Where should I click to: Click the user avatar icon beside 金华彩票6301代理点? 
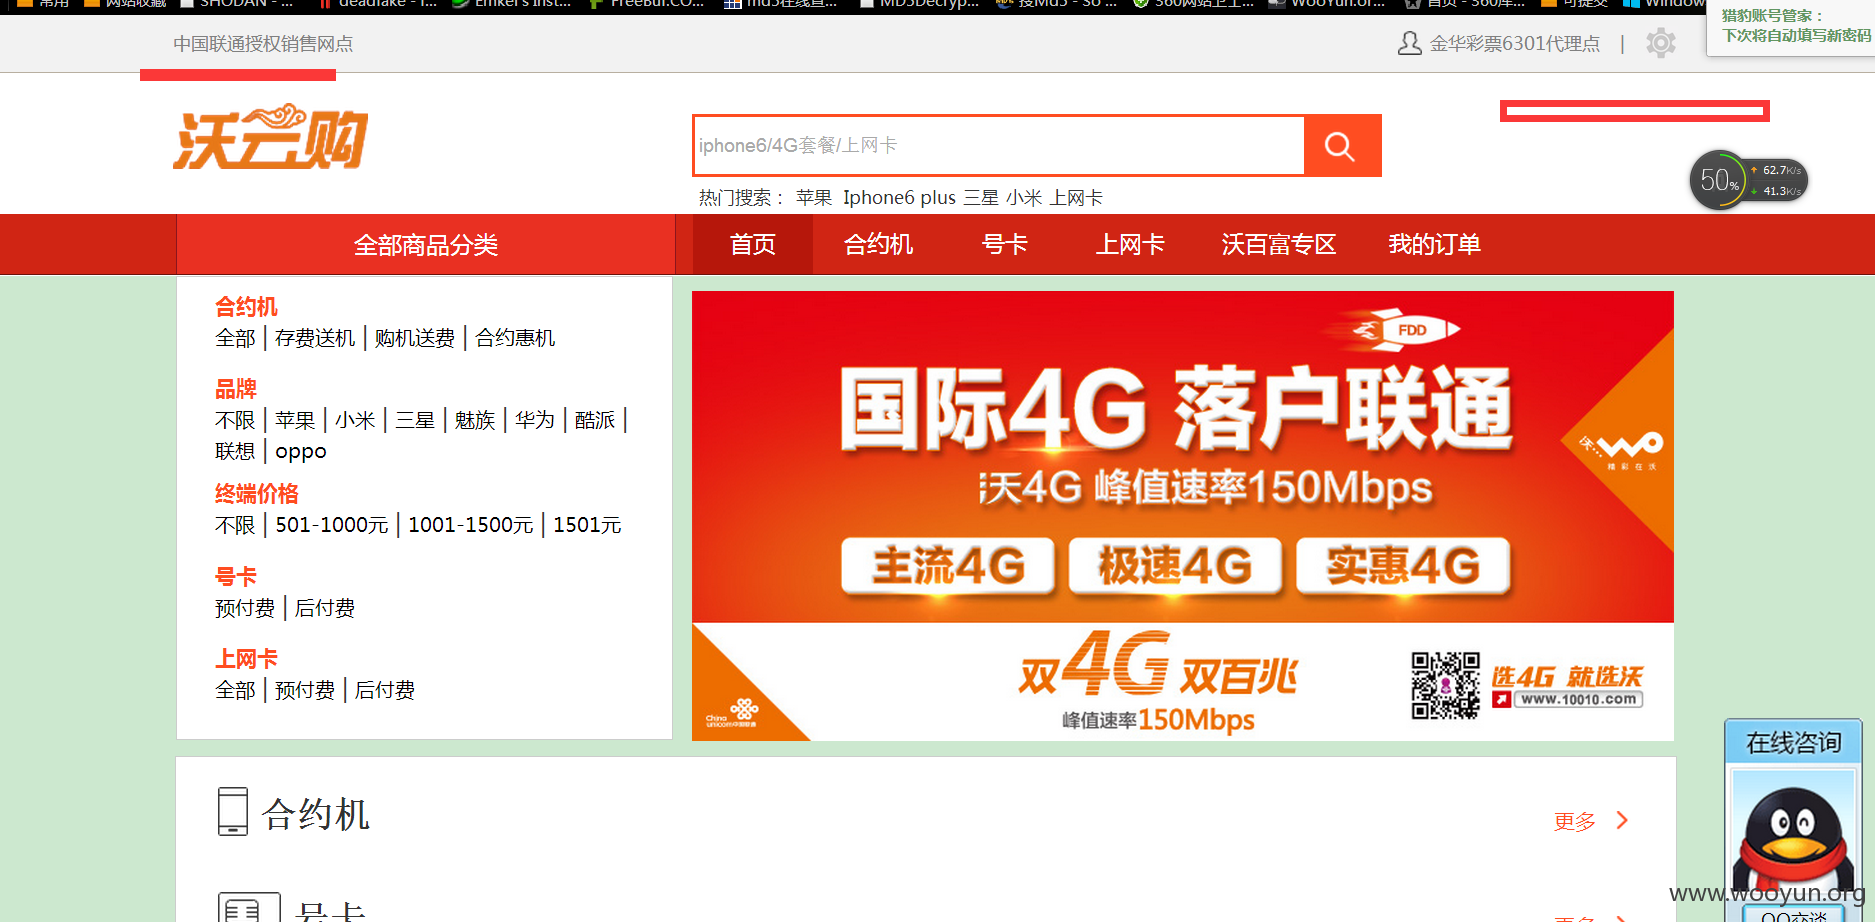[x=1409, y=43]
